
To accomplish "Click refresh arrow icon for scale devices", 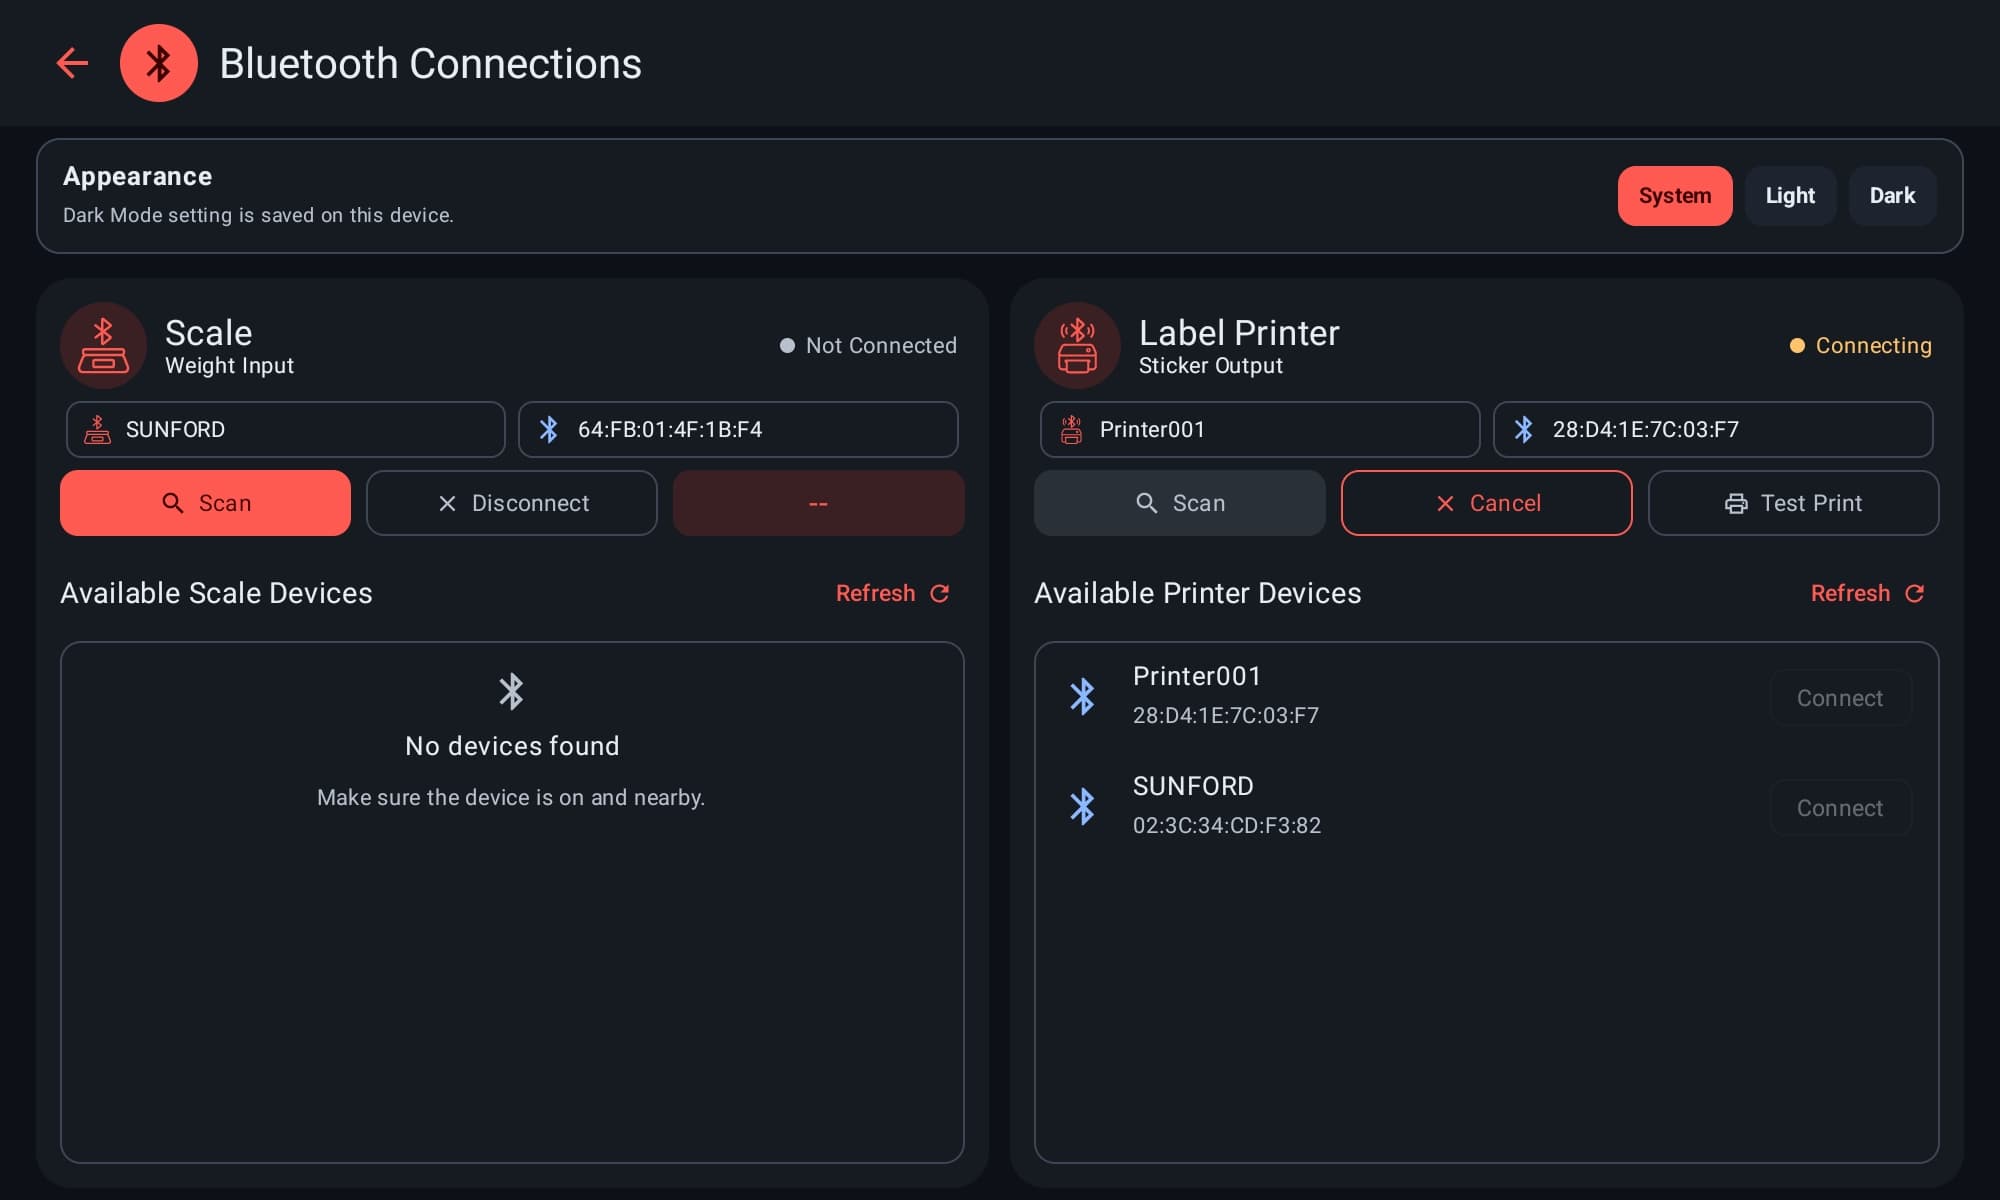I will click(x=939, y=593).
